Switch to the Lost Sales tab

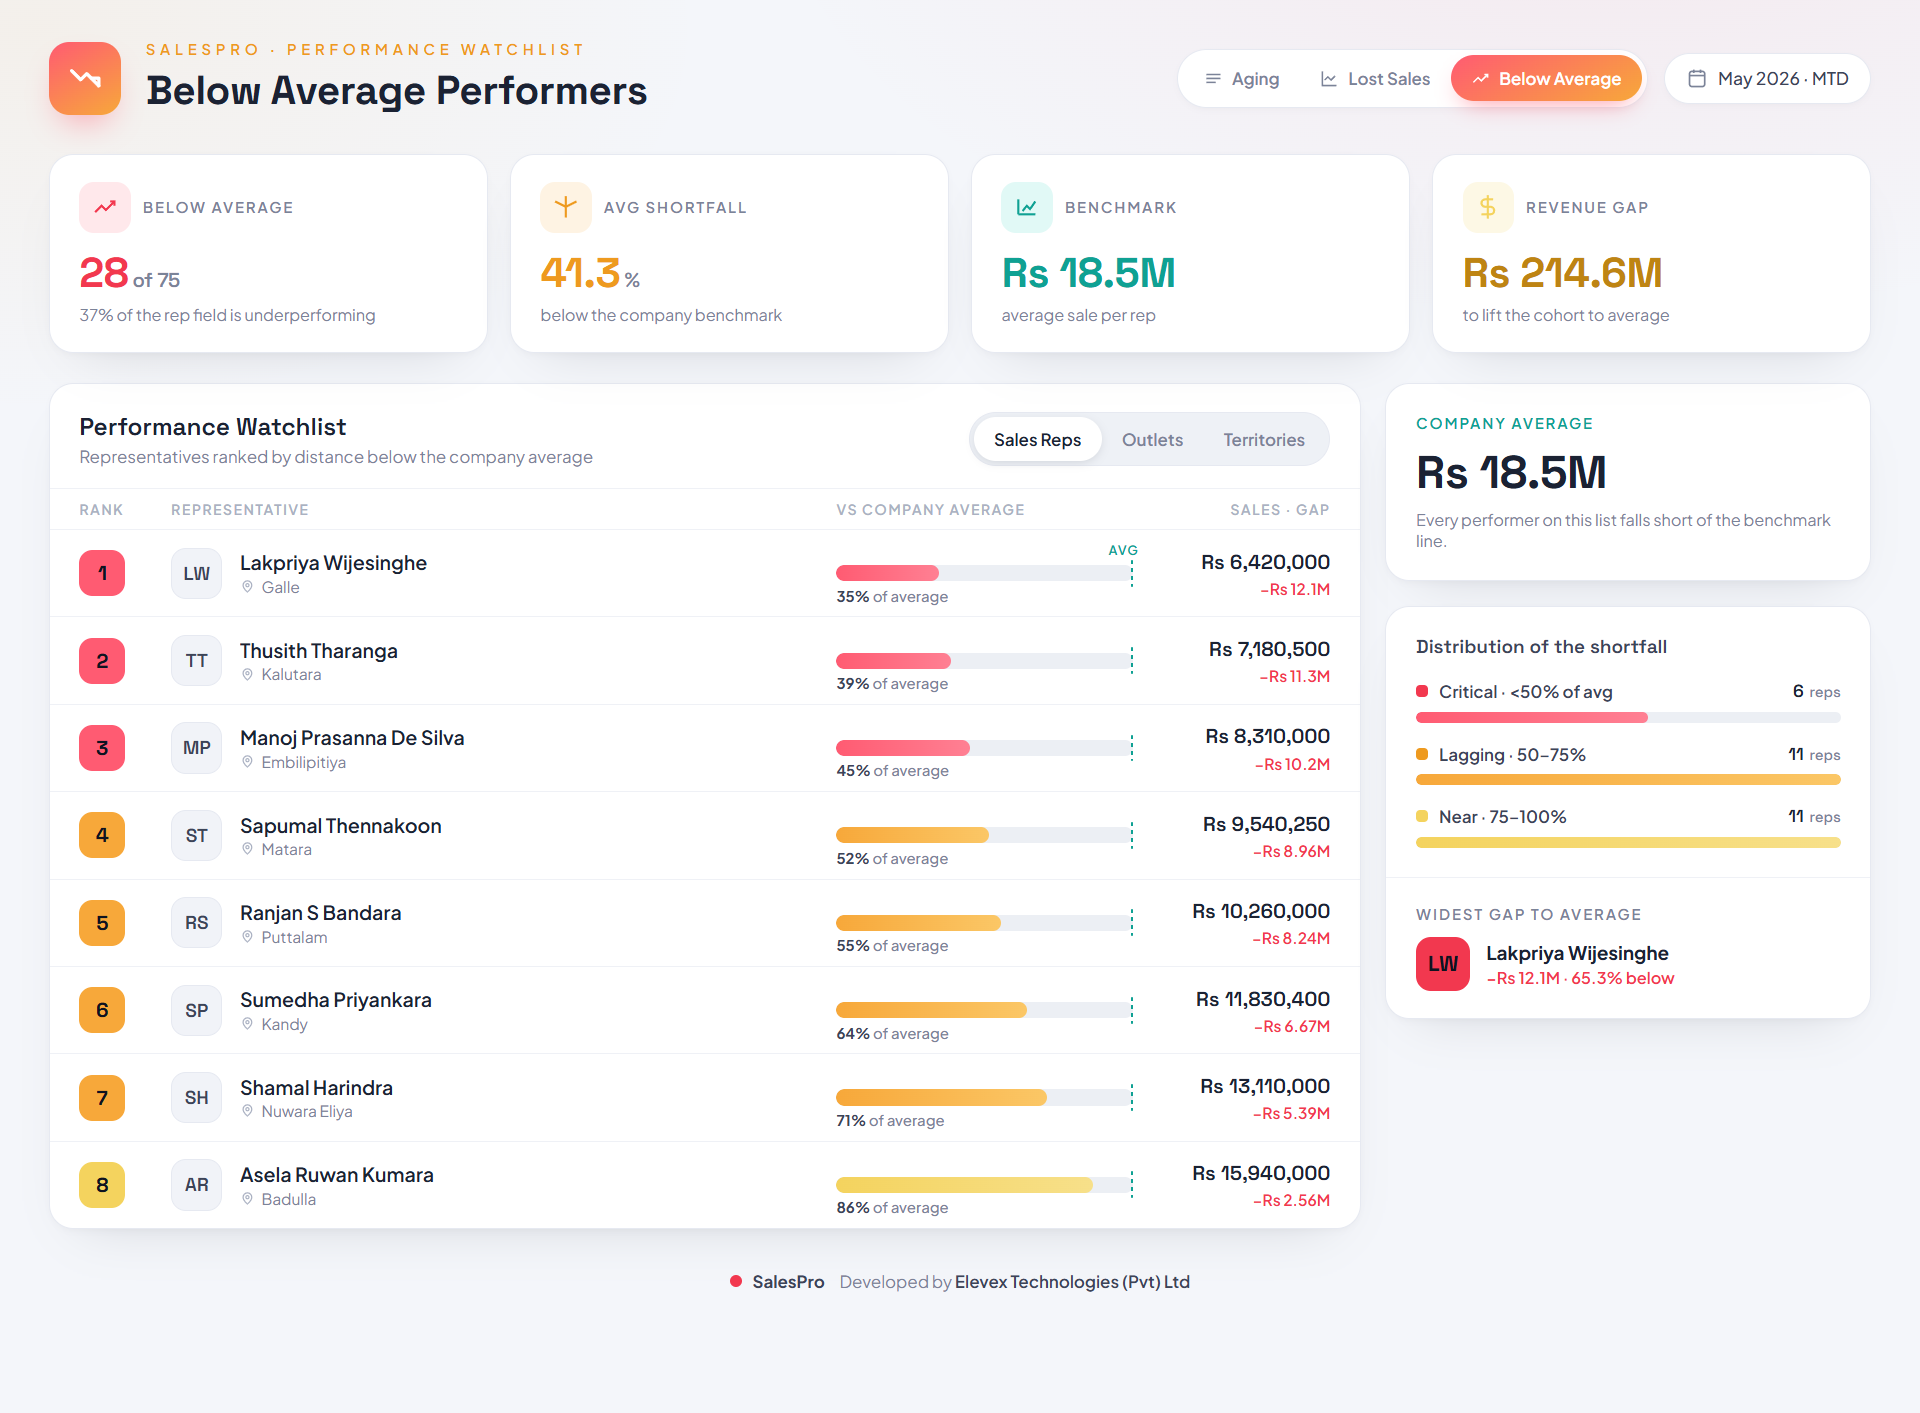1375,79
